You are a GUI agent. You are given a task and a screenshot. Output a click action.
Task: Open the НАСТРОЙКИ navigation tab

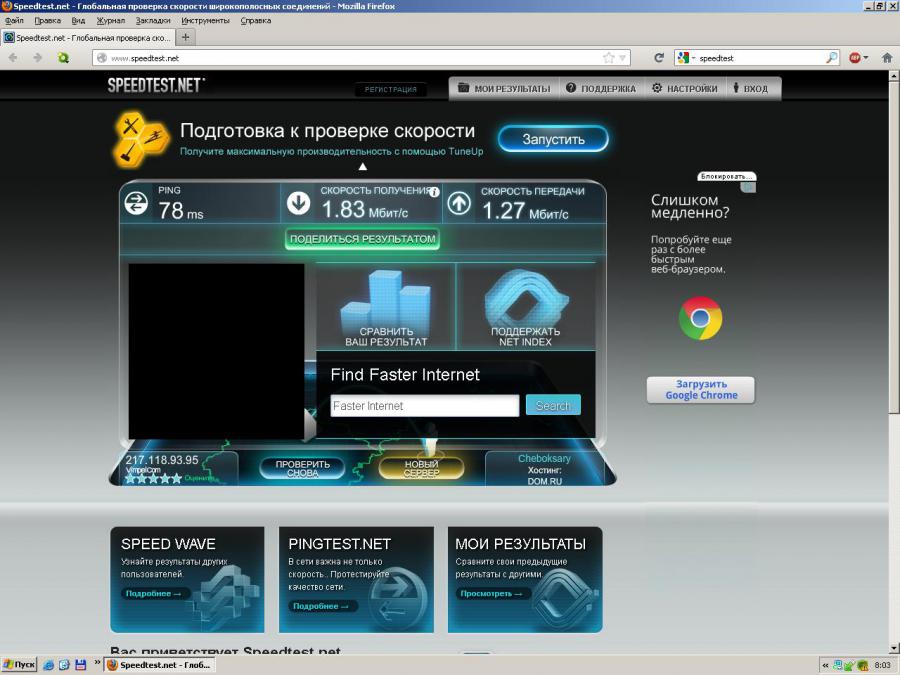(x=685, y=88)
